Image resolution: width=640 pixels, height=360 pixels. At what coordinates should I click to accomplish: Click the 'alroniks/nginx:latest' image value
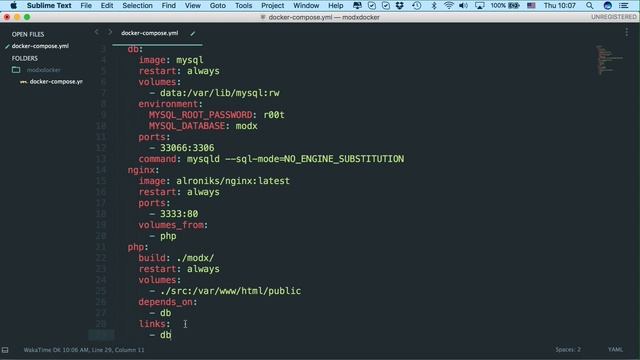pyautogui.click(x=233, y=181)
